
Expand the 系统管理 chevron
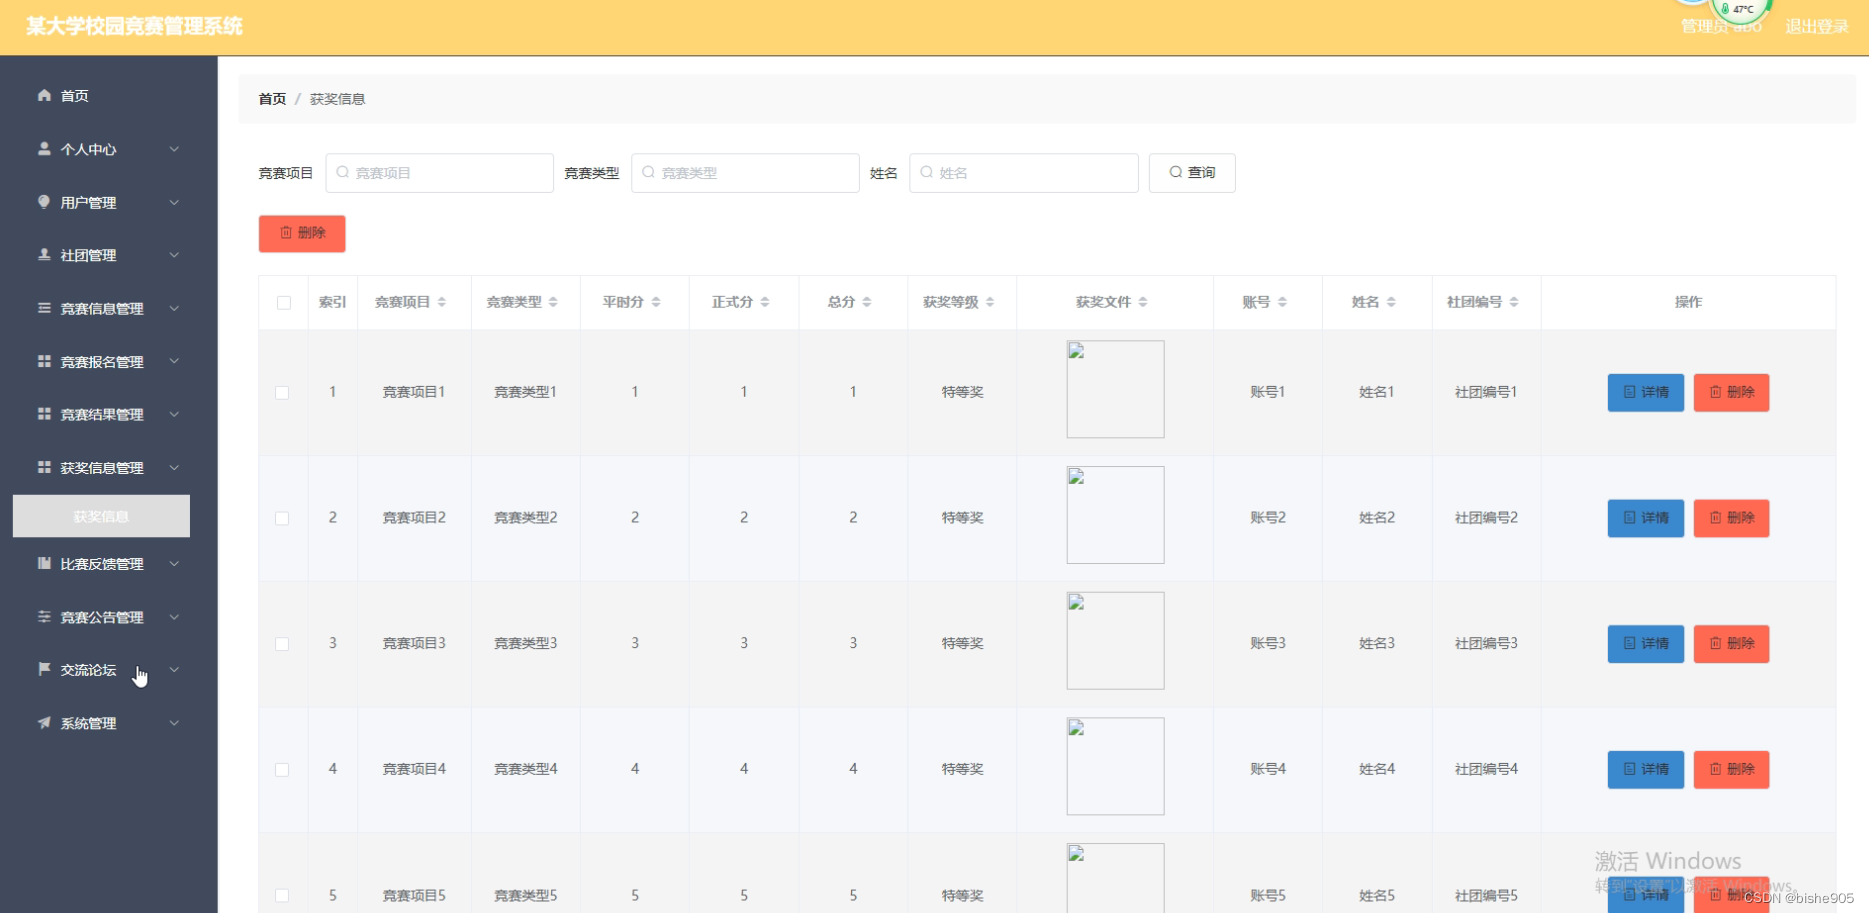[174, 723]
